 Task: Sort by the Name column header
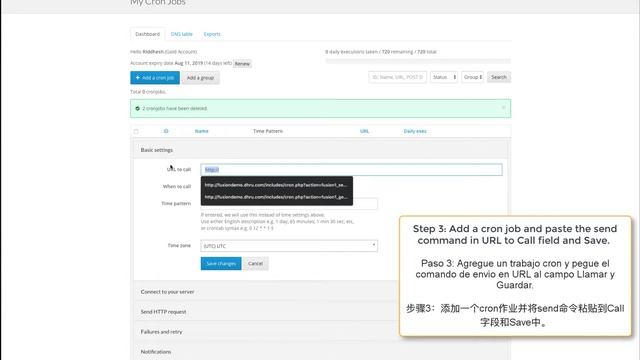(x=201, y=131)
